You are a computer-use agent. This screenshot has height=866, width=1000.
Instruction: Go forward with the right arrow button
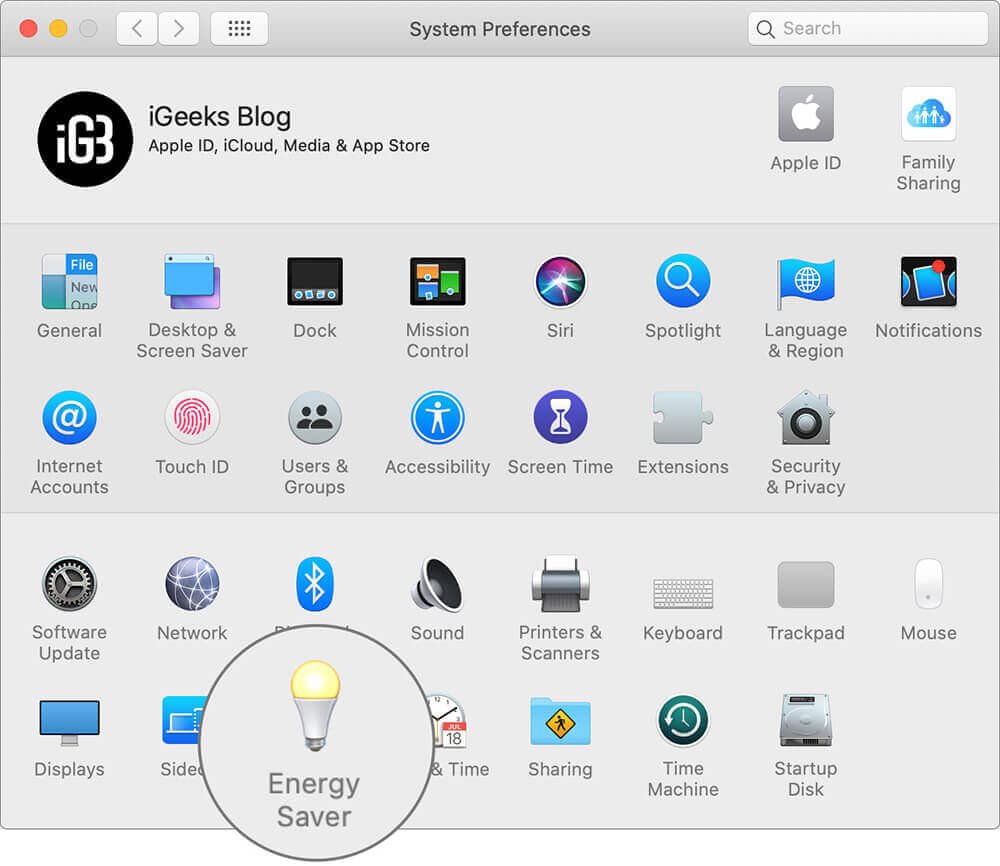pos(179,29)
